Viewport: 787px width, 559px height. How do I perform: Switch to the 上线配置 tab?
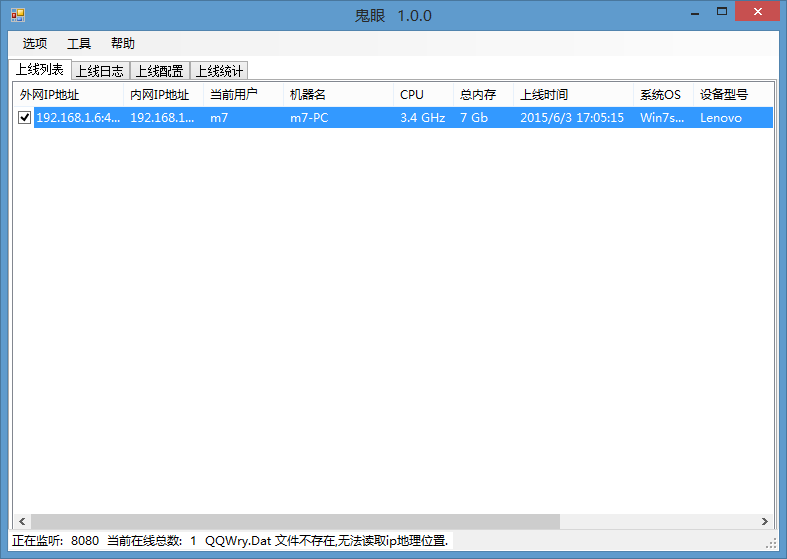160,71
